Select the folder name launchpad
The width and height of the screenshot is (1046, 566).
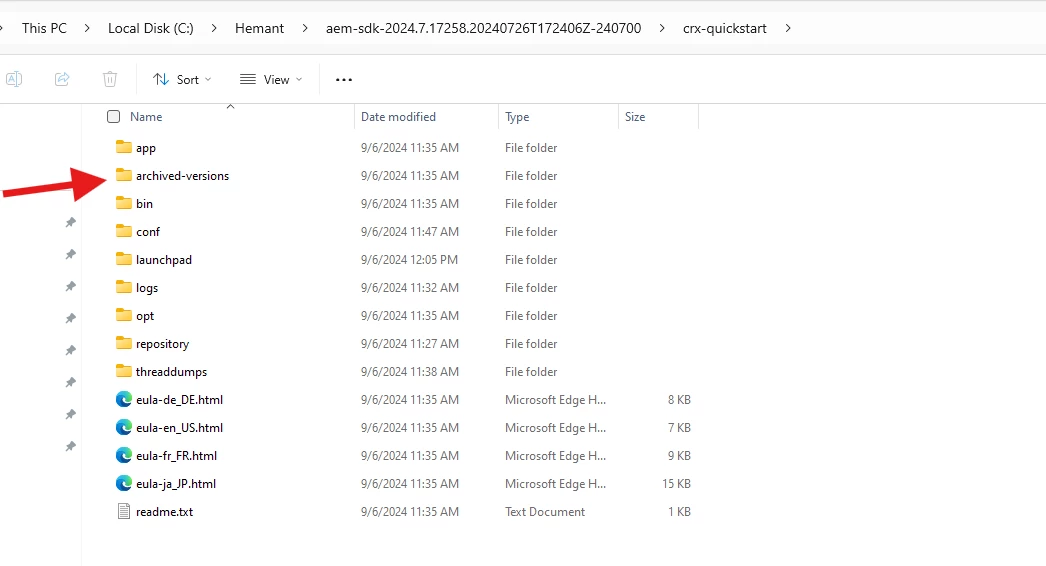pyautogui.click(x=163, y=260)
